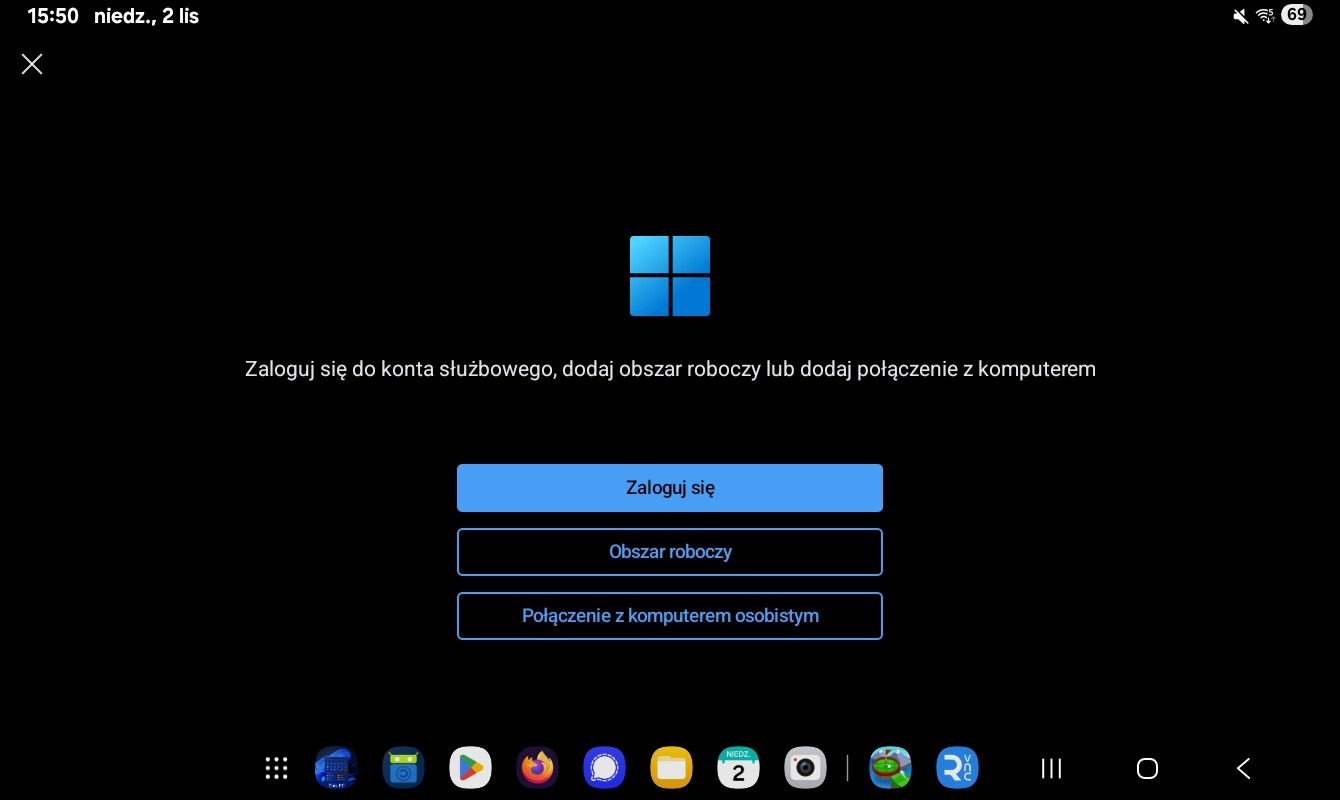Open the app drawer grid icon

[276, 768]
